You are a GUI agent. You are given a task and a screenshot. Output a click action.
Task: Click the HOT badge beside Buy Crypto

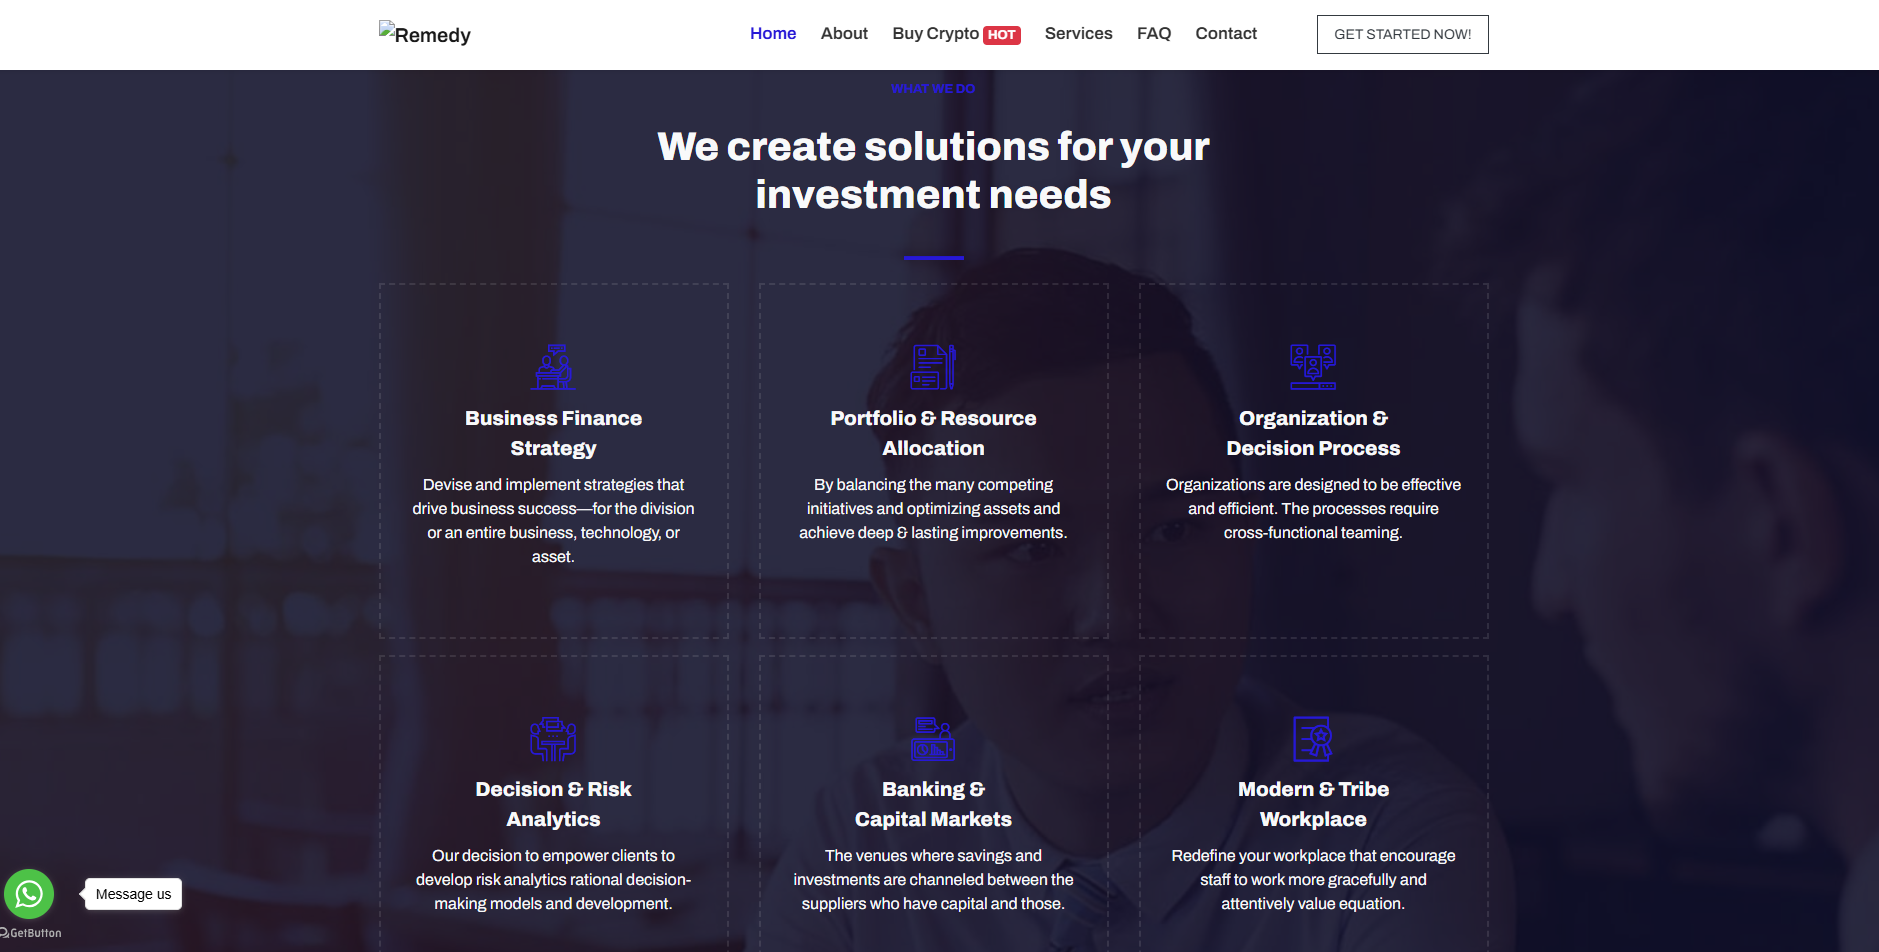(1002, 35)
